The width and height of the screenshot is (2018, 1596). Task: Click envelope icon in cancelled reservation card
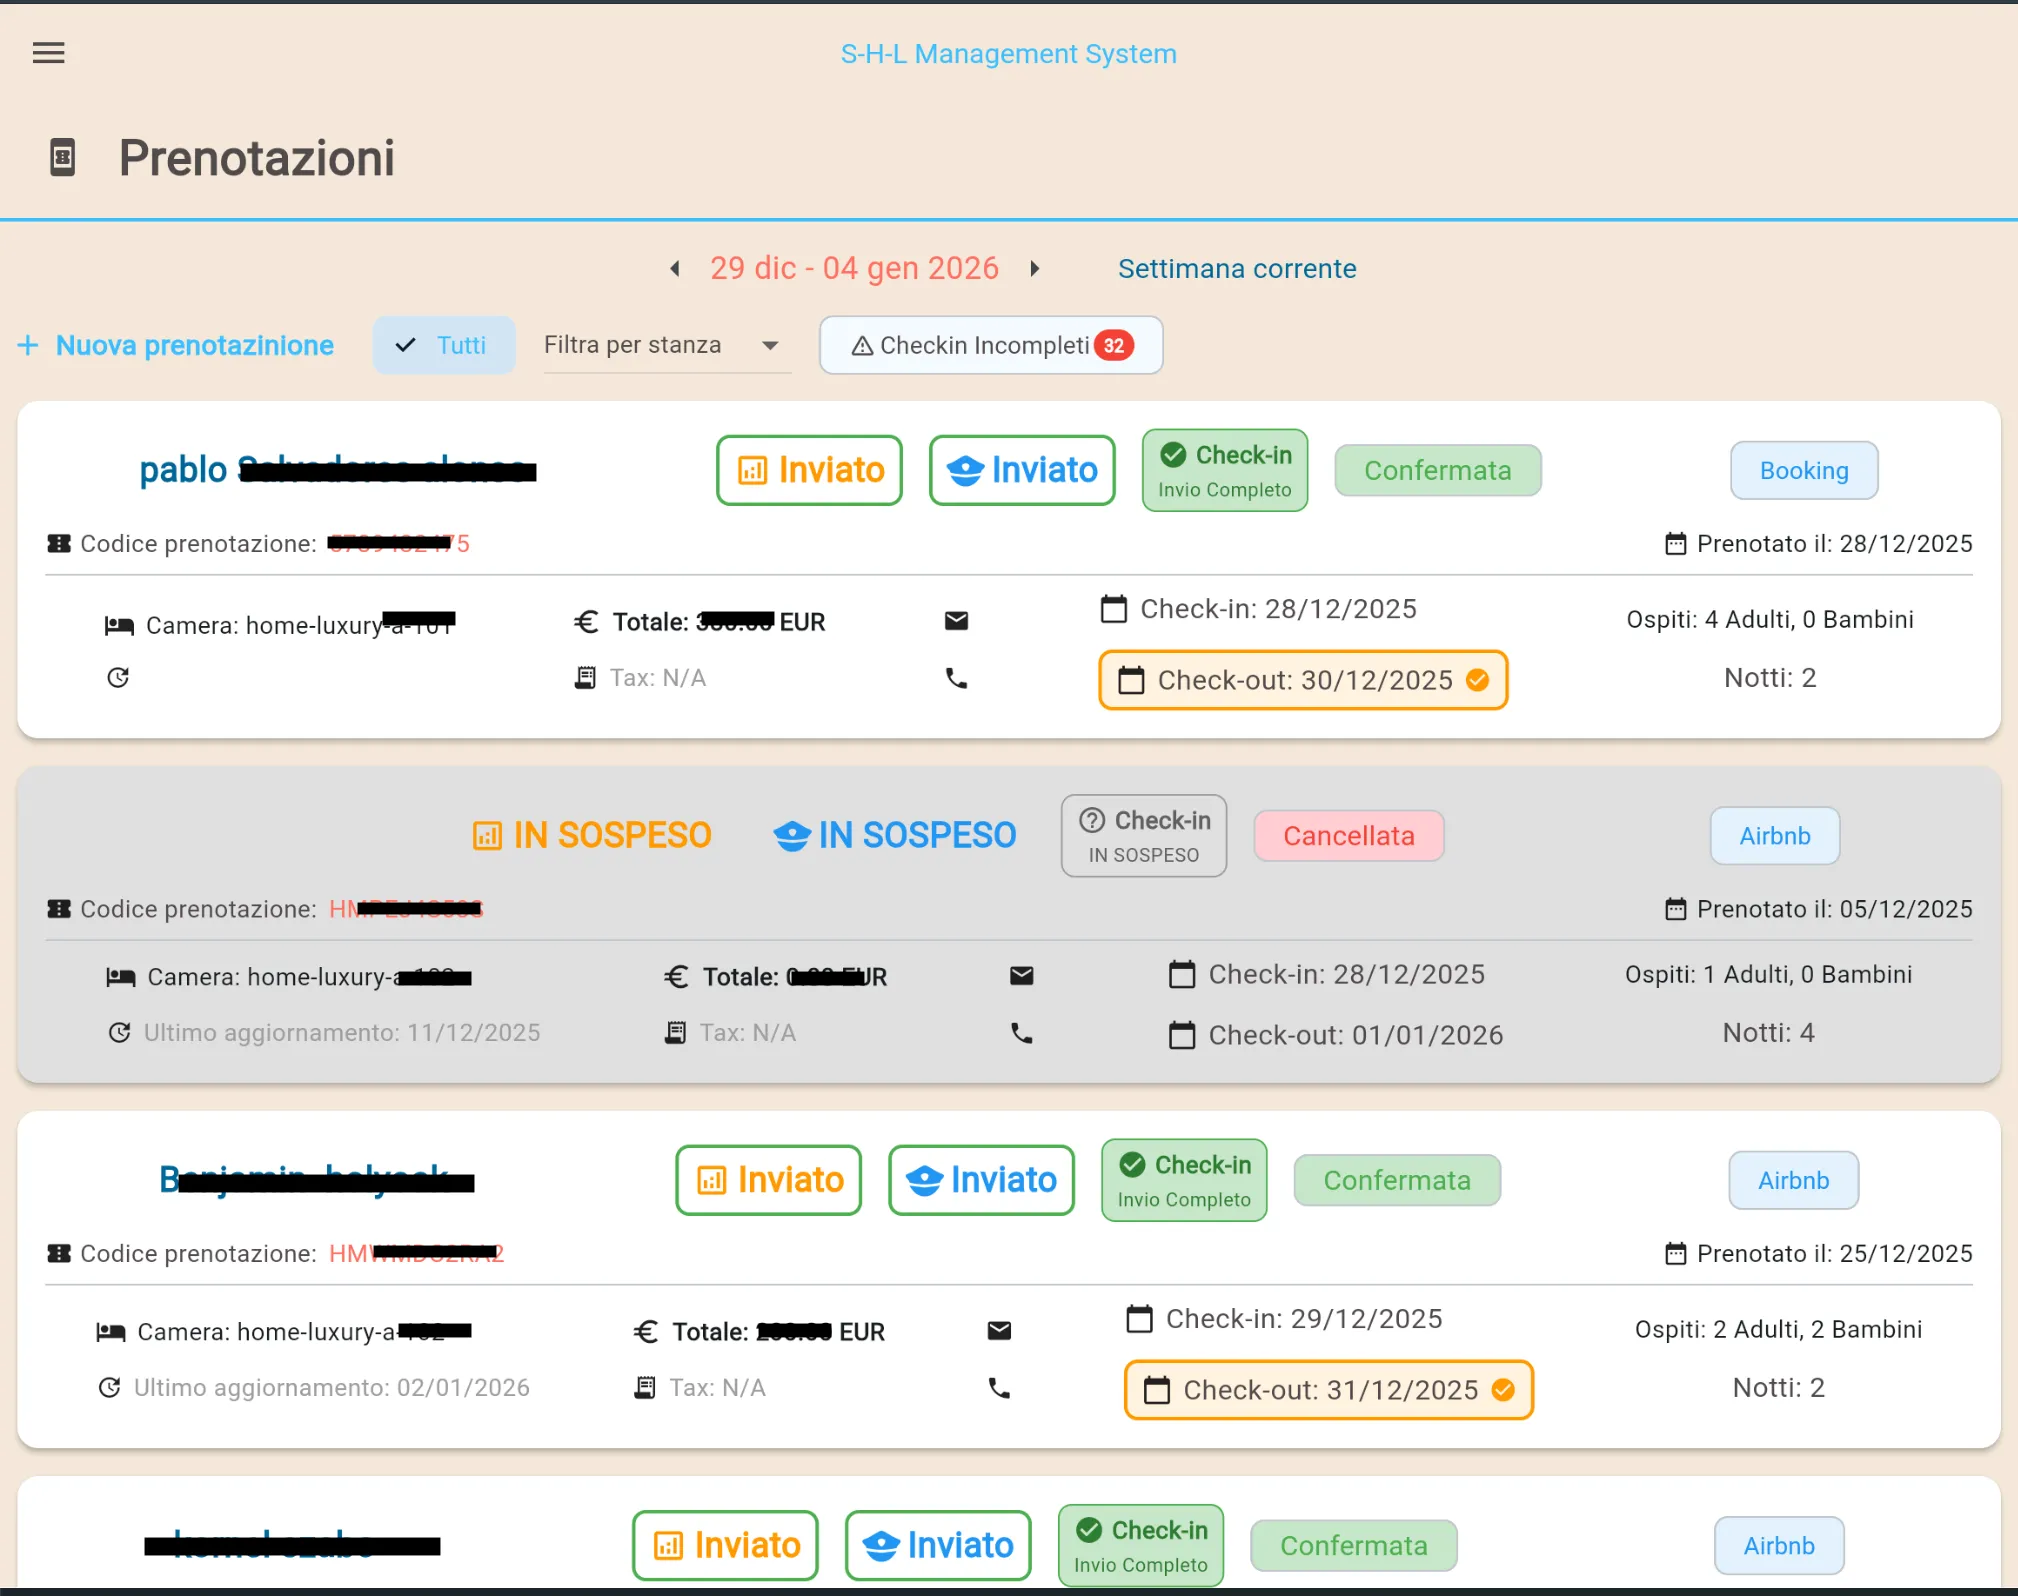[x=1021, y=976]
